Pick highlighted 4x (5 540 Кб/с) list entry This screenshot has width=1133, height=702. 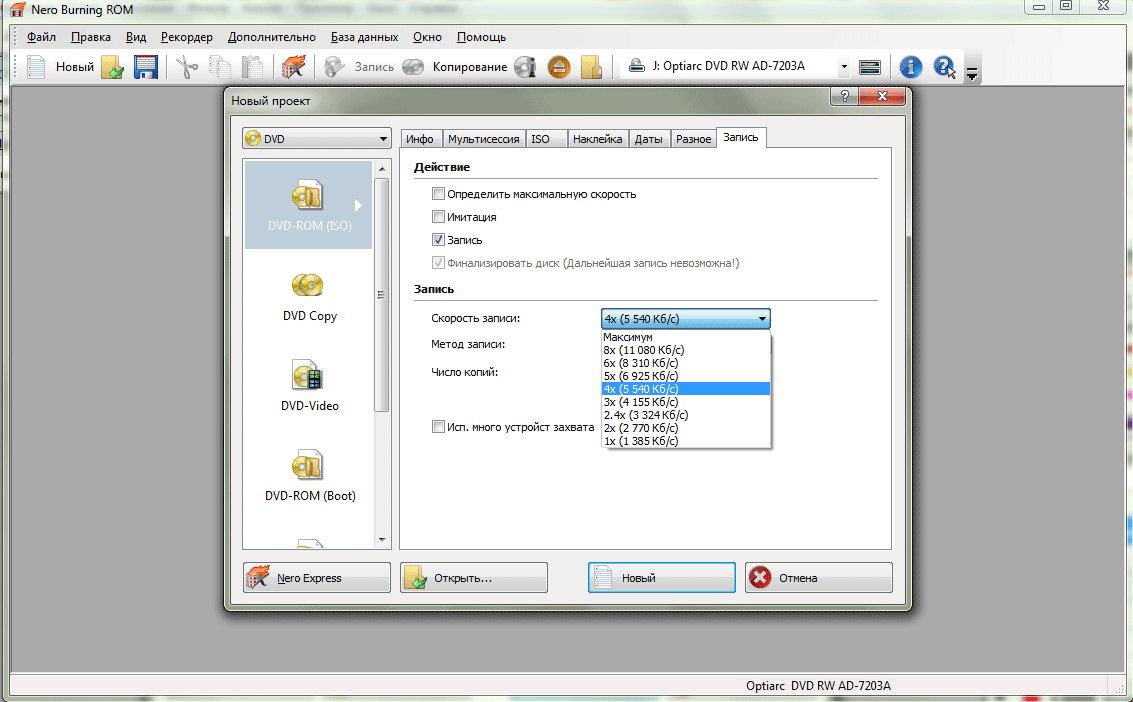(686, 389)
